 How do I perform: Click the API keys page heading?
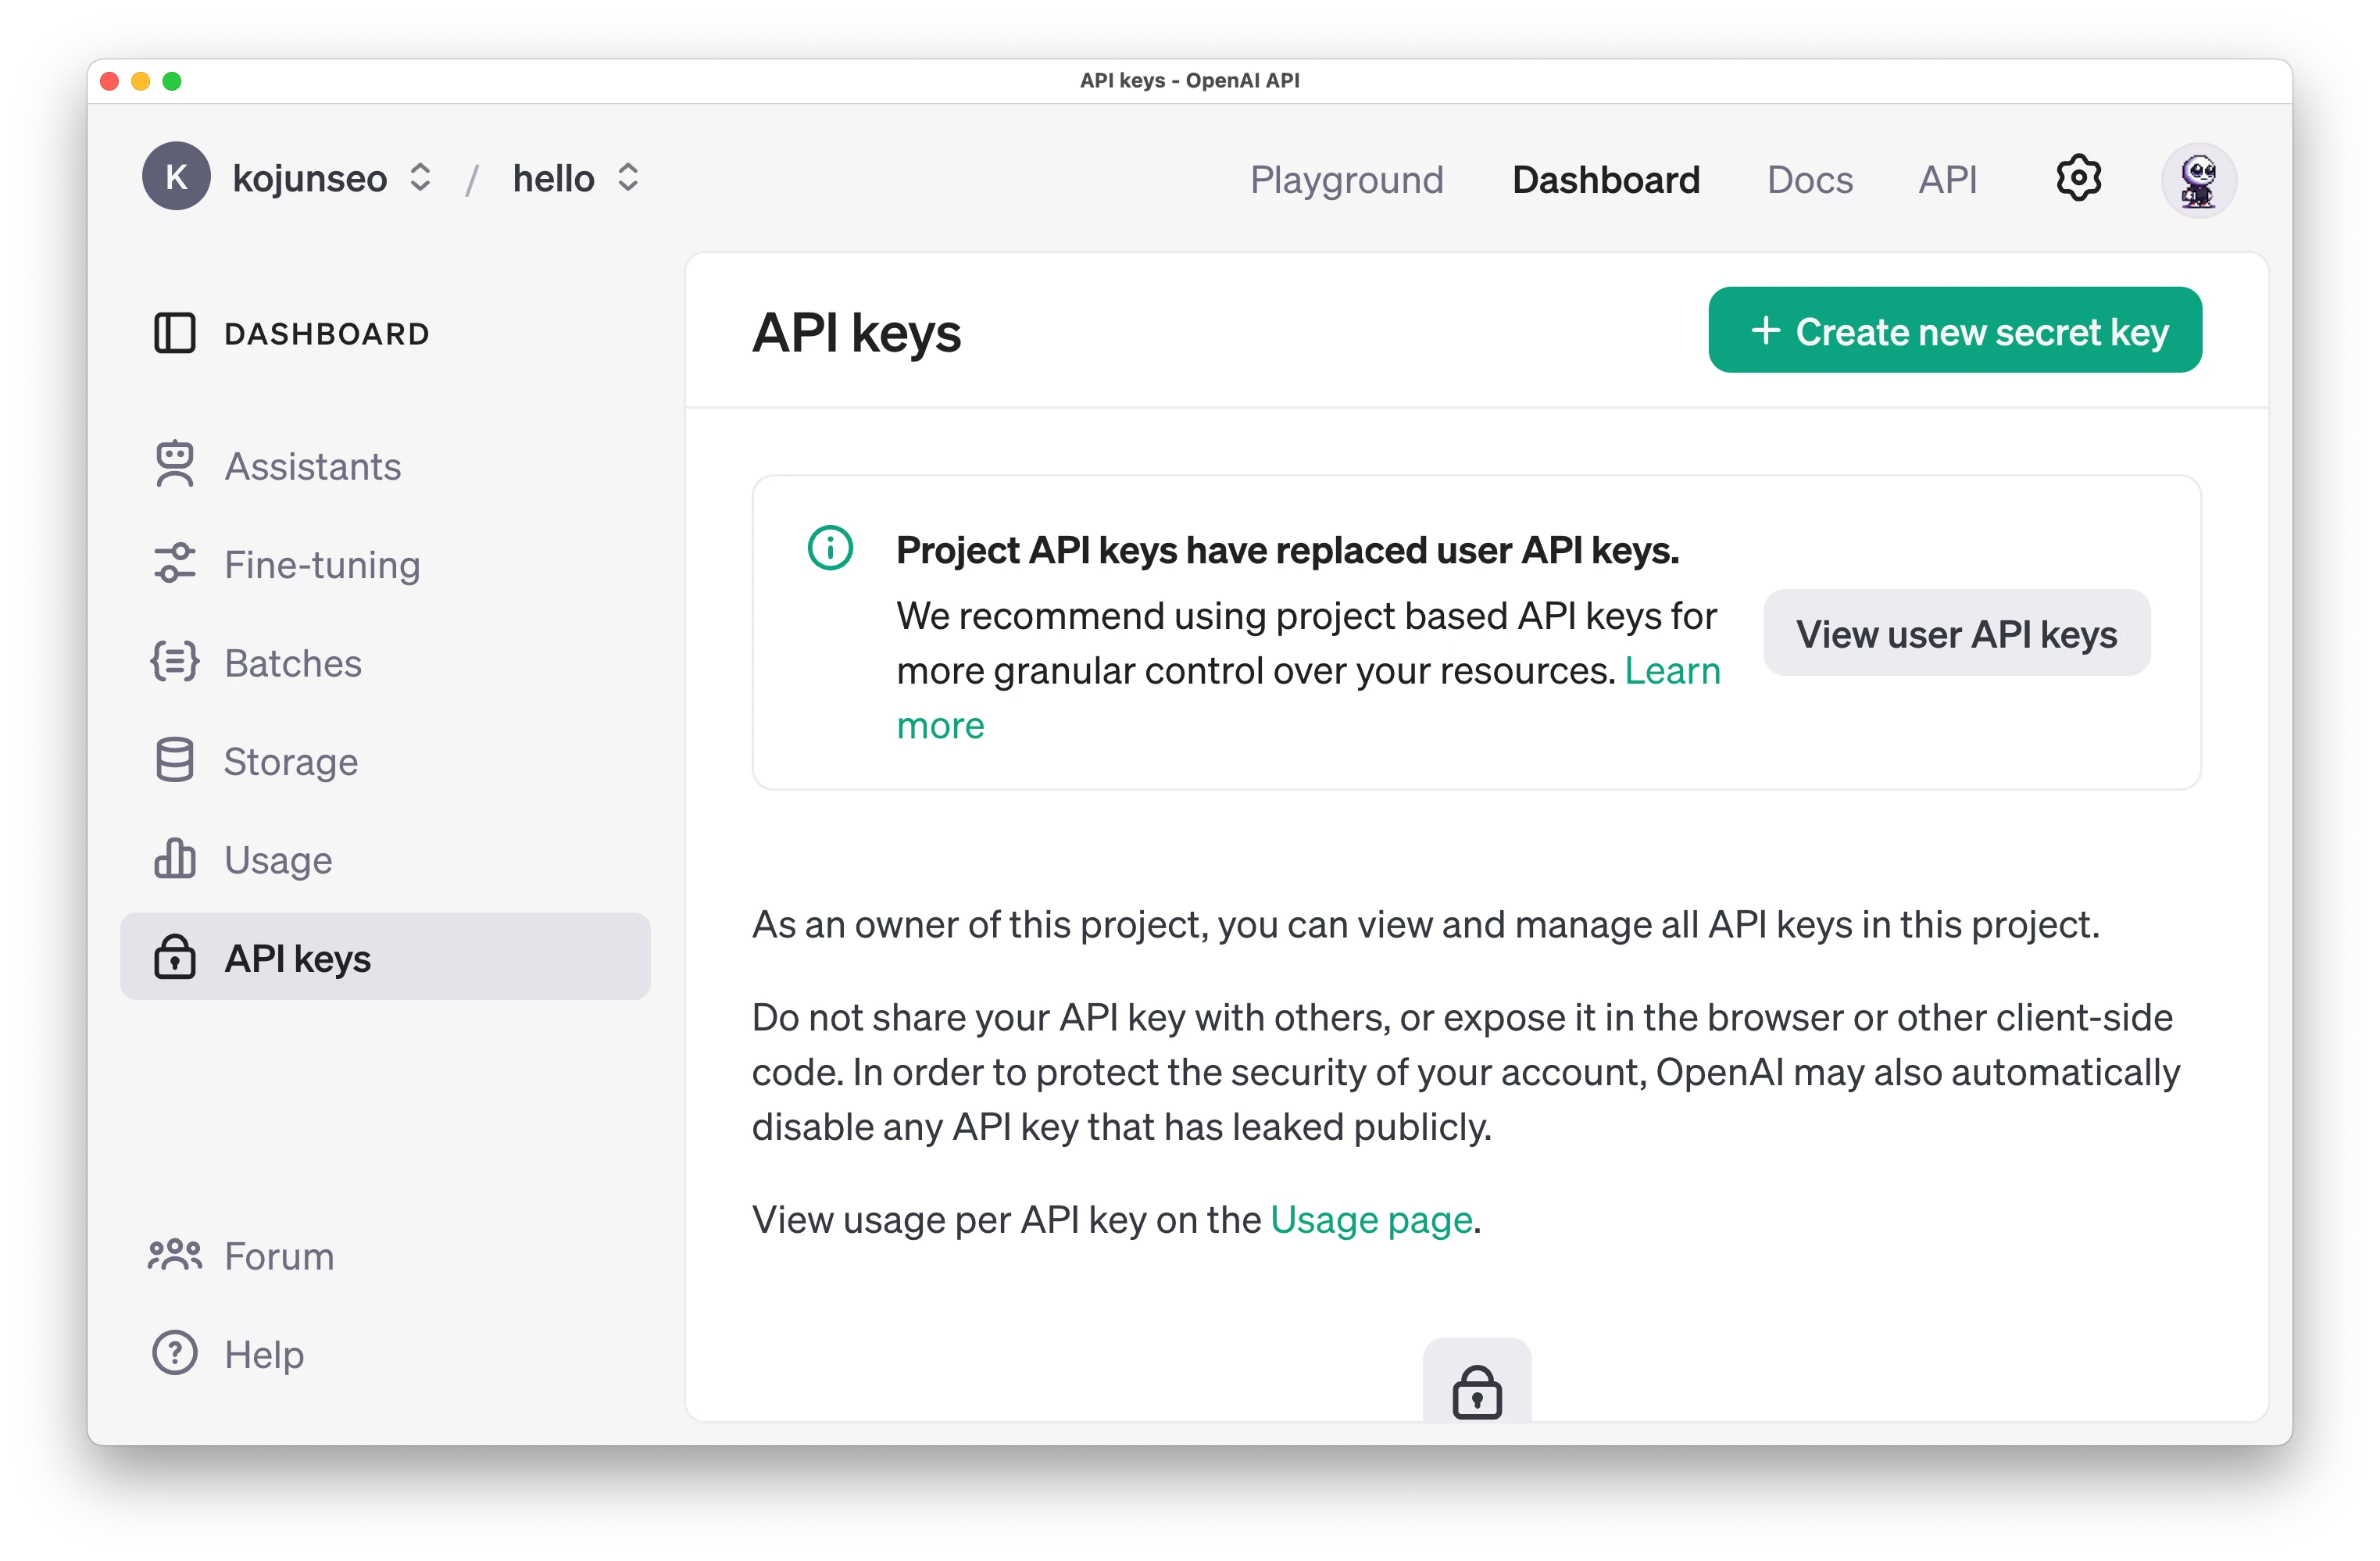point(856,333)
